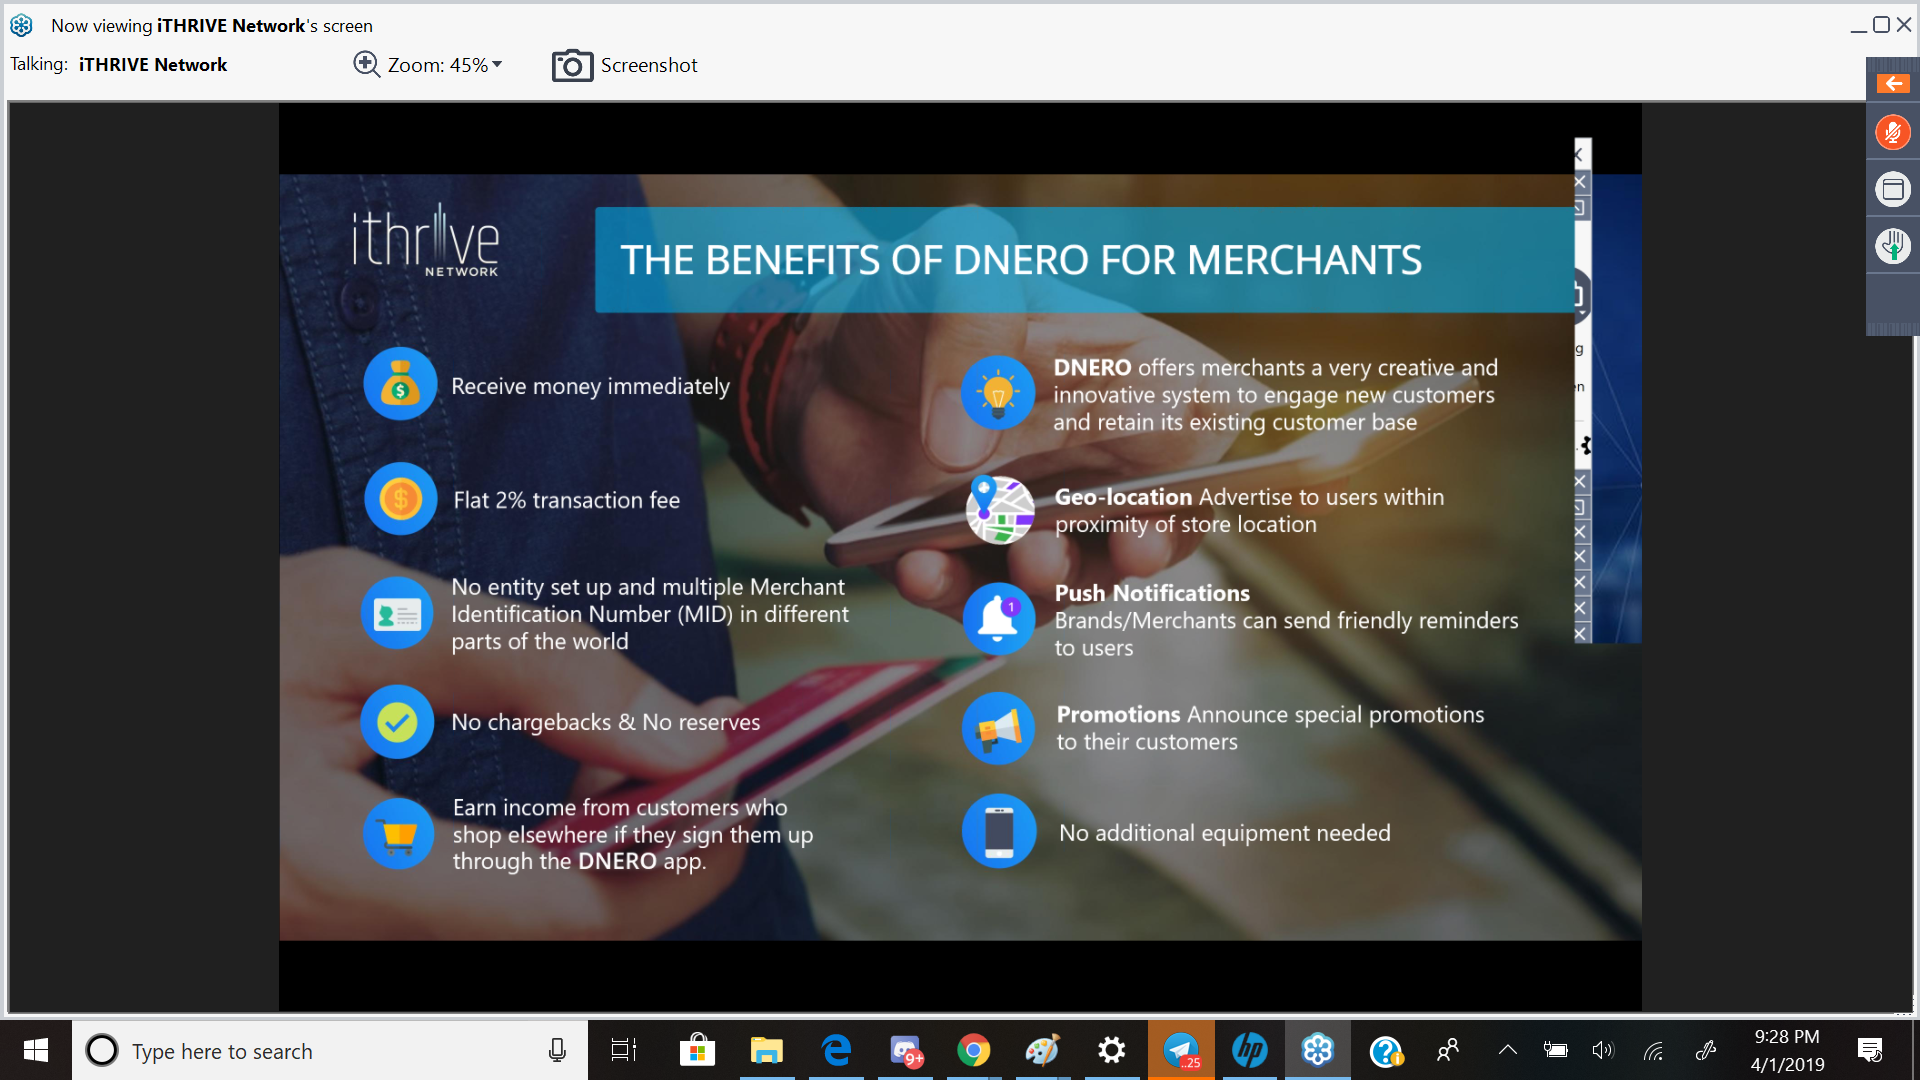Toggle the viewer window mode icon
The height and width of the screenshot is (1080, 1920).
click(x=1892, y=189)
